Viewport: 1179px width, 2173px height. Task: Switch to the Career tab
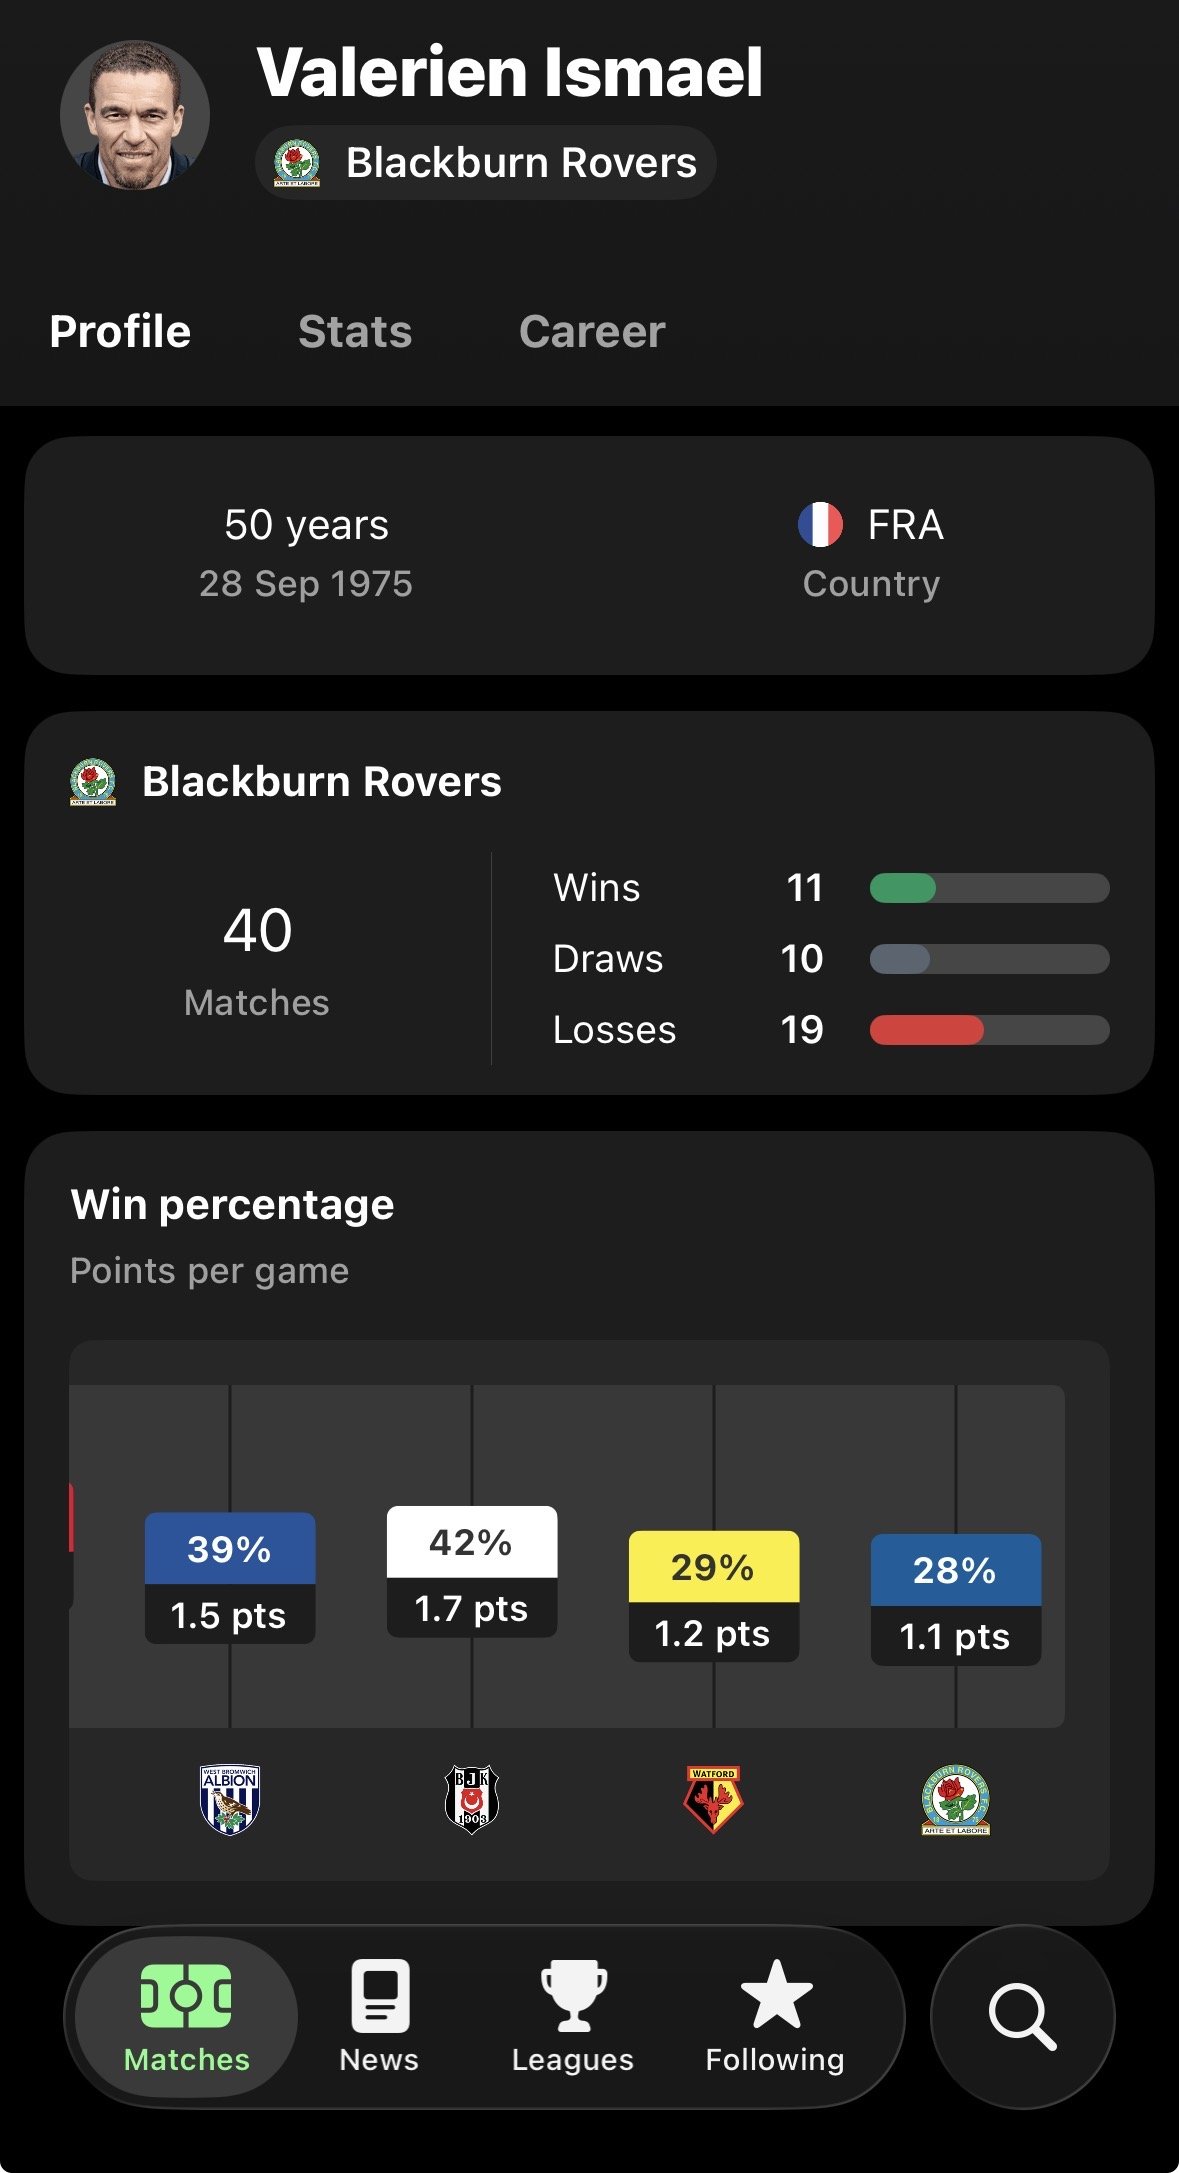click(592, 332)
